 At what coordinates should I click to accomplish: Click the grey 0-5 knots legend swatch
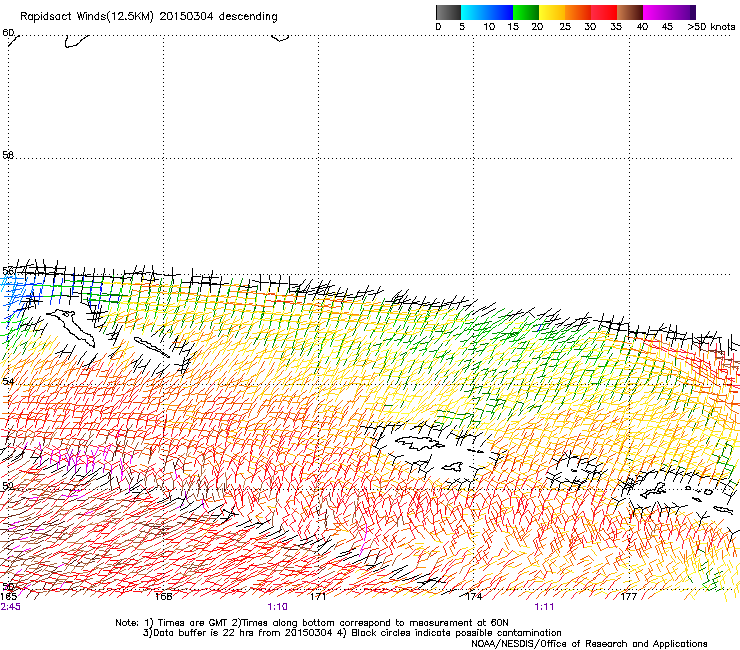[x=448, y=12]
